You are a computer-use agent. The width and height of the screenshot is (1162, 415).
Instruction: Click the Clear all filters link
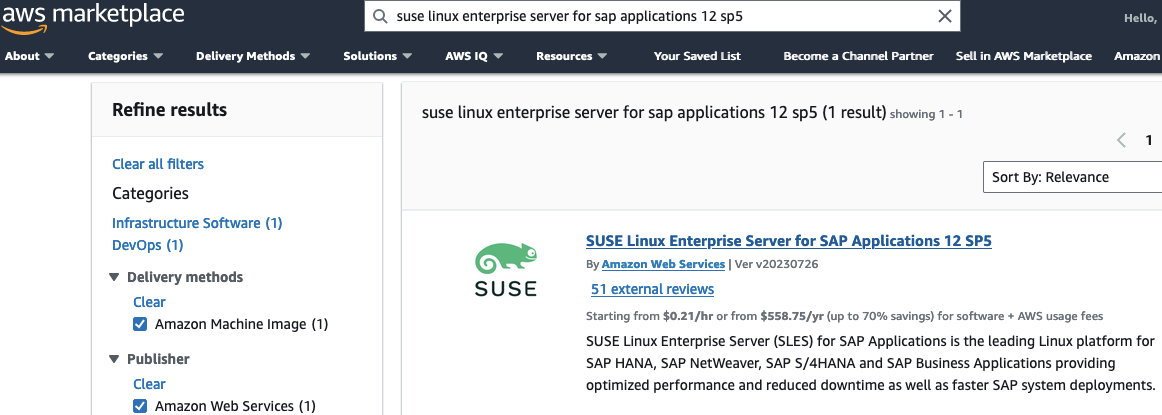tap(158, 164)
